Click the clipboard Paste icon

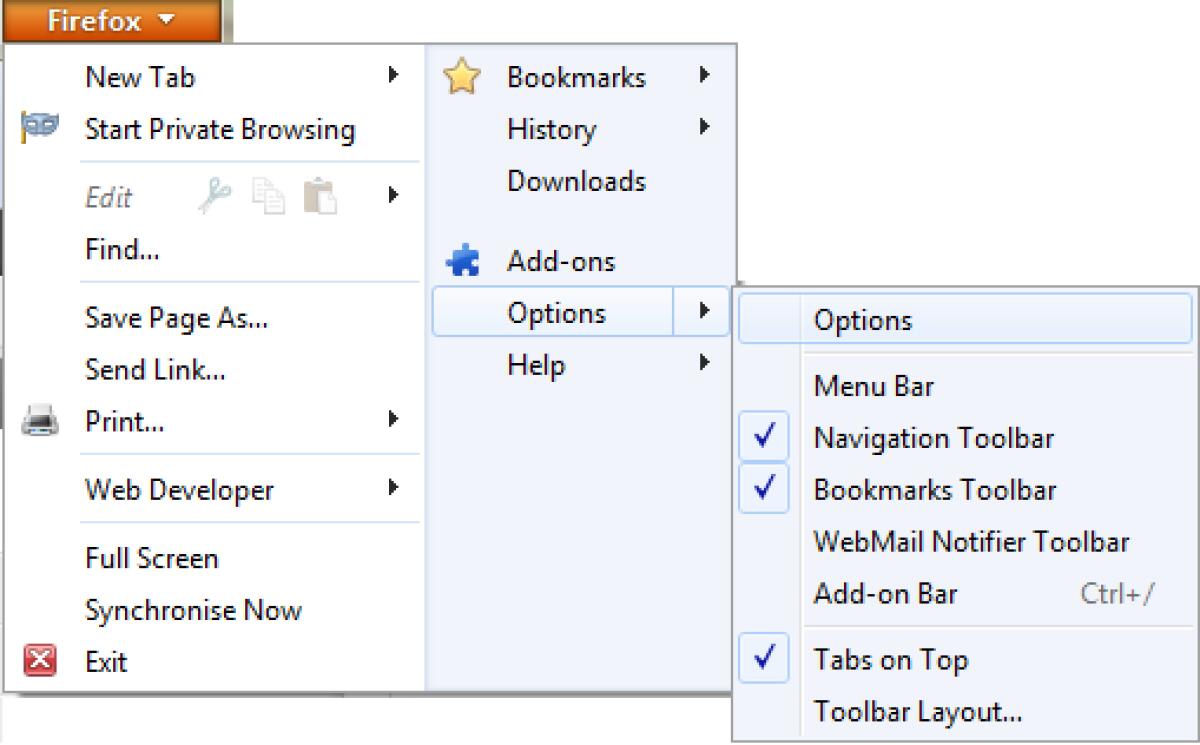pyautogui.click(x=319, y=196)
